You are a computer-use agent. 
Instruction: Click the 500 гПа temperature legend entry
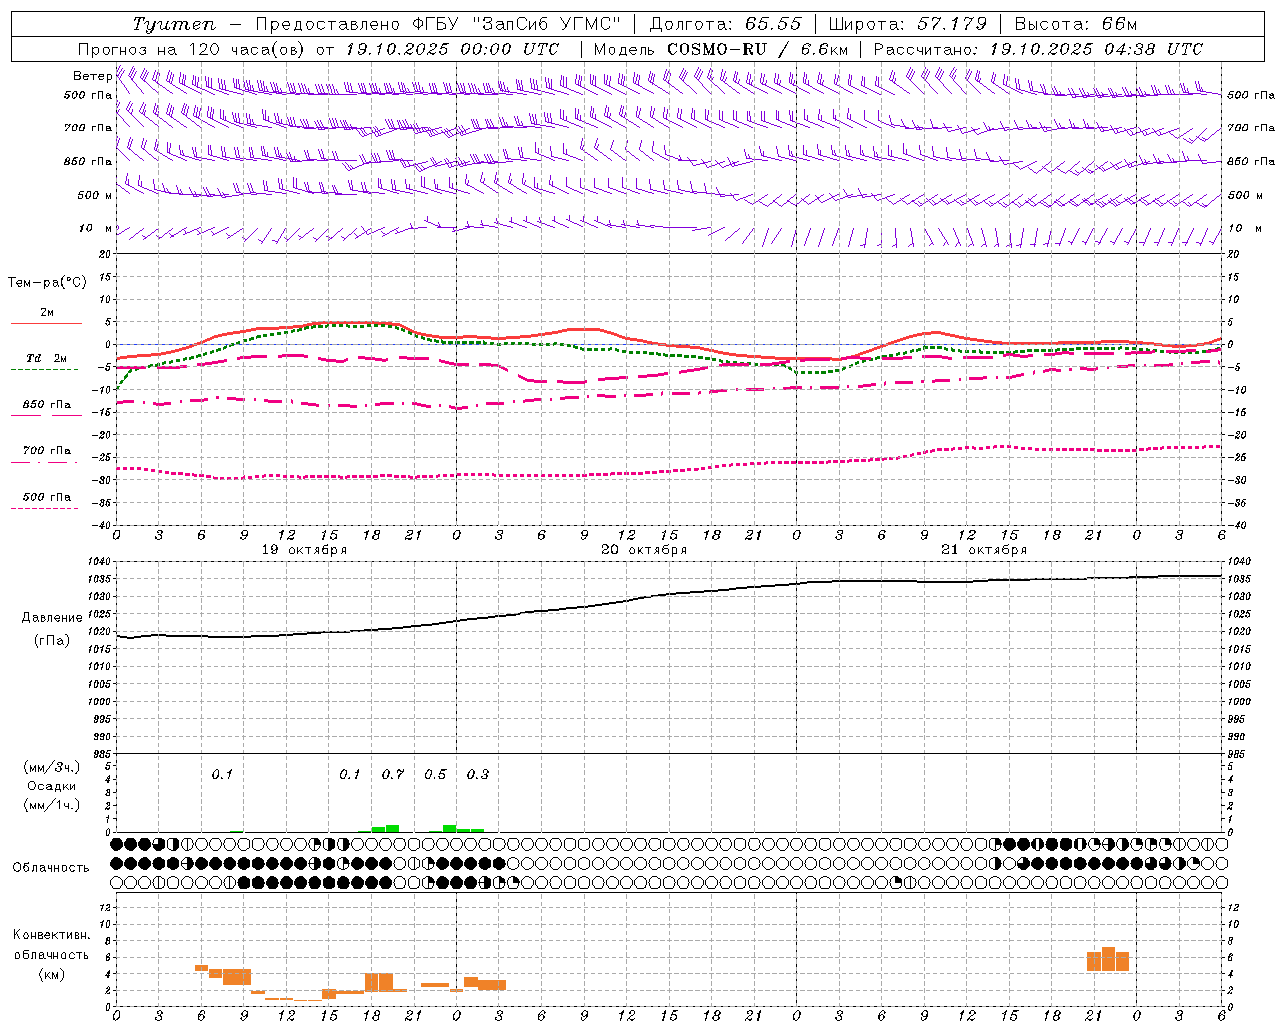pos(47,497)
